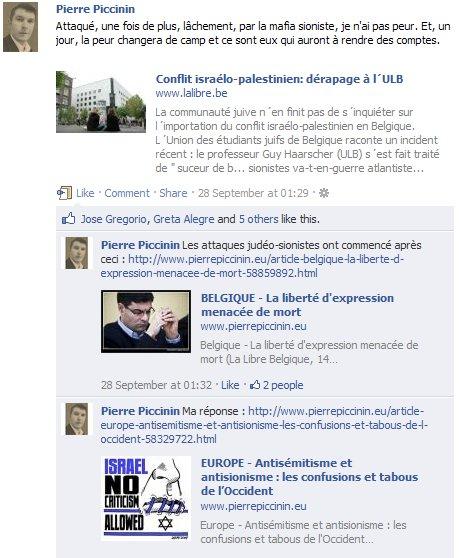This screenshot has width=461, height=558.
Task: Open the gear icon next to post timestamp
Action: 324,193
